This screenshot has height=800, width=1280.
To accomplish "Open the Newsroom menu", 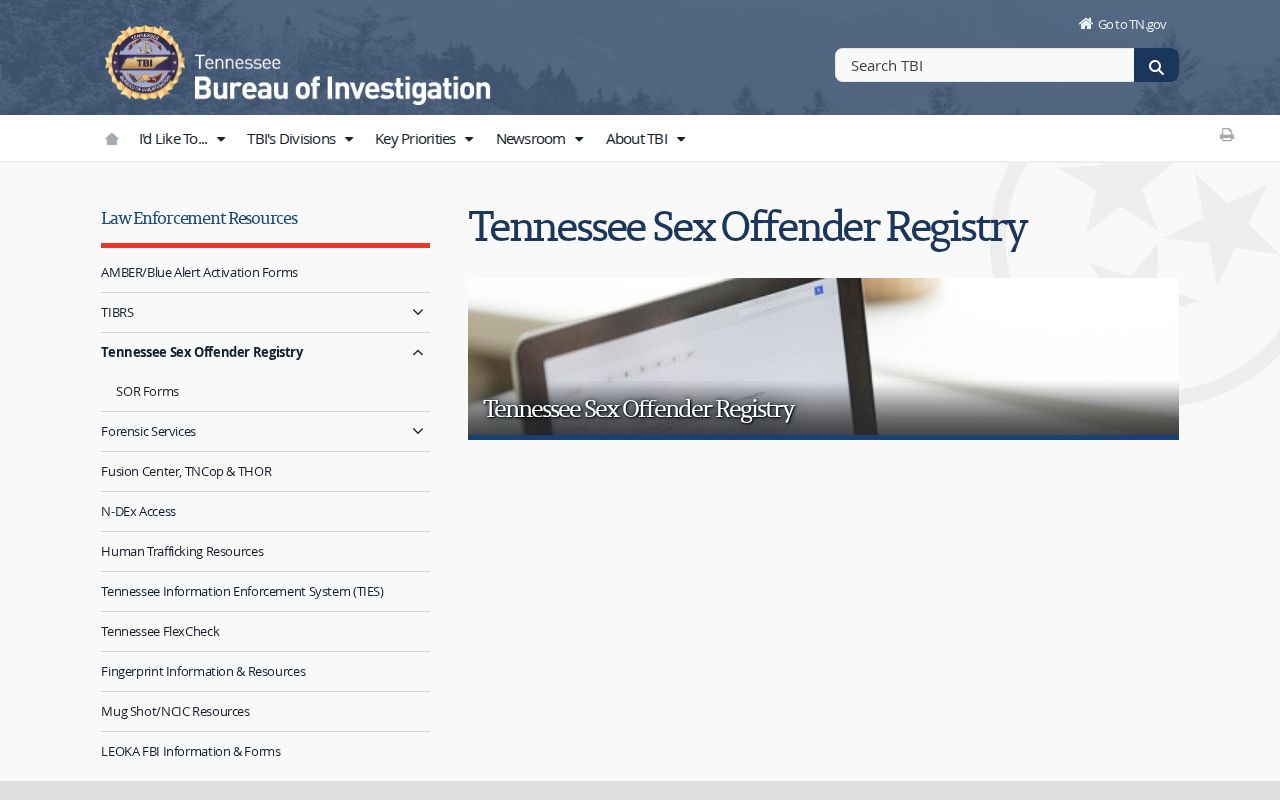I will [540, 139].
